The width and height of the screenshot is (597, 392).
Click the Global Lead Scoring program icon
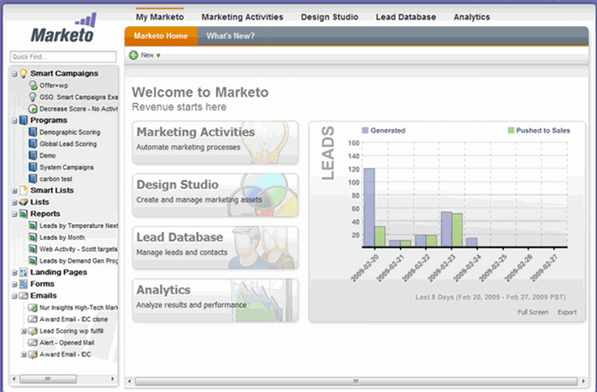coord(33,144)
